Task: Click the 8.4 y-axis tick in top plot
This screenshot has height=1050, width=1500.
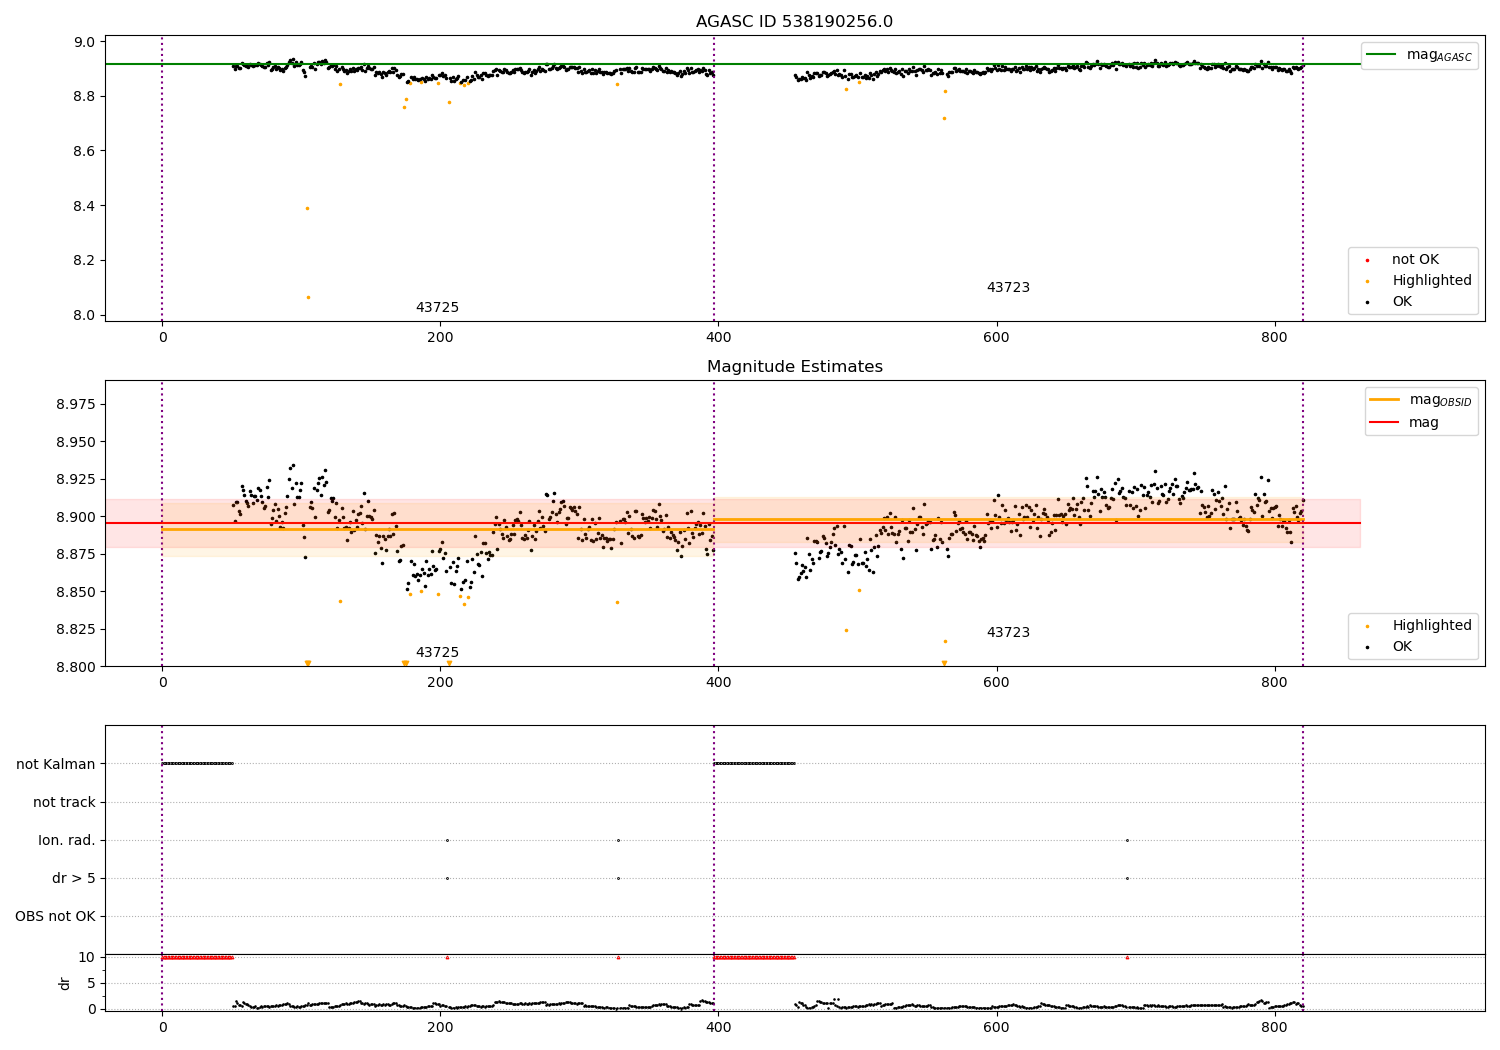Action: pos(85,207)
